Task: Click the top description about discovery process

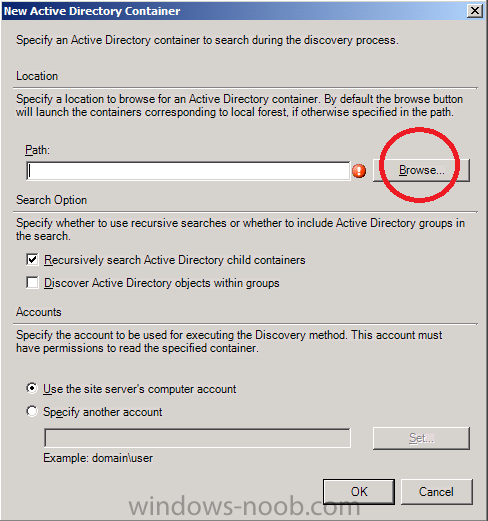Action: pos(207,40)
